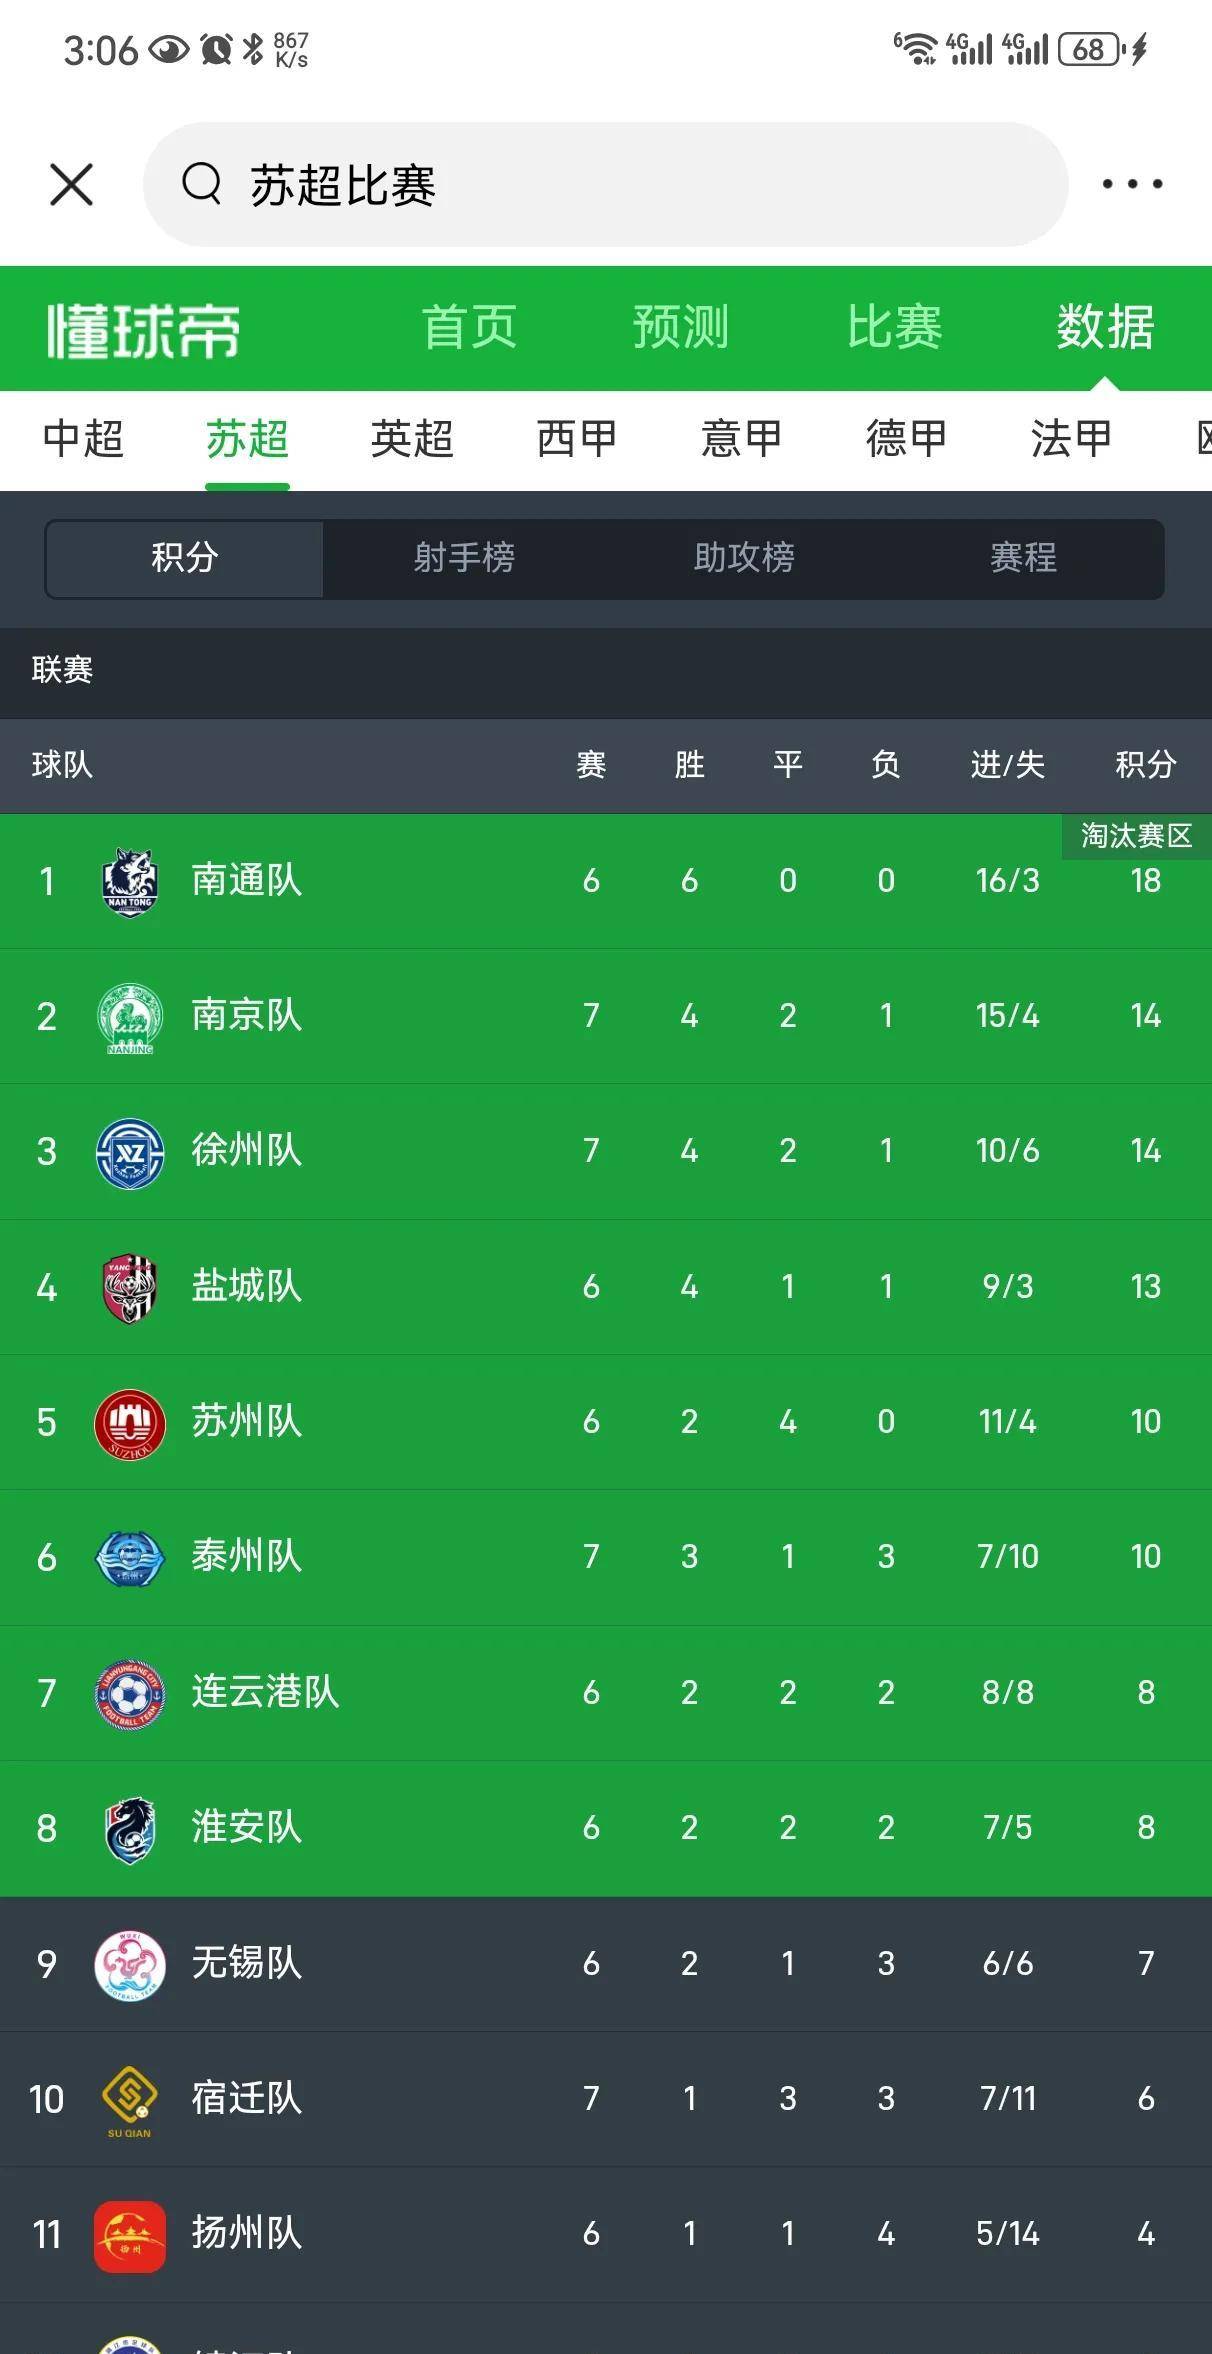
Task: Open 无锡队 team row
Action: click(x=606, y=1964)
